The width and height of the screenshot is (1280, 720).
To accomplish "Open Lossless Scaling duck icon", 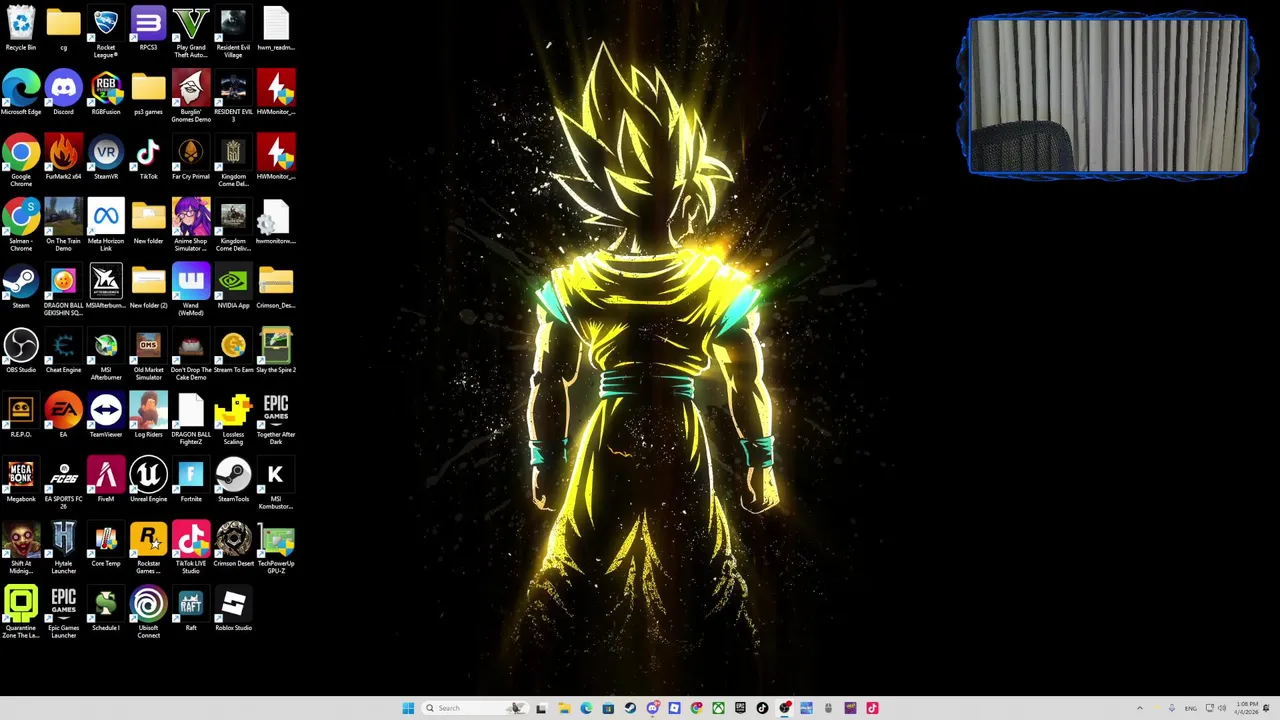I will [233, 419].
